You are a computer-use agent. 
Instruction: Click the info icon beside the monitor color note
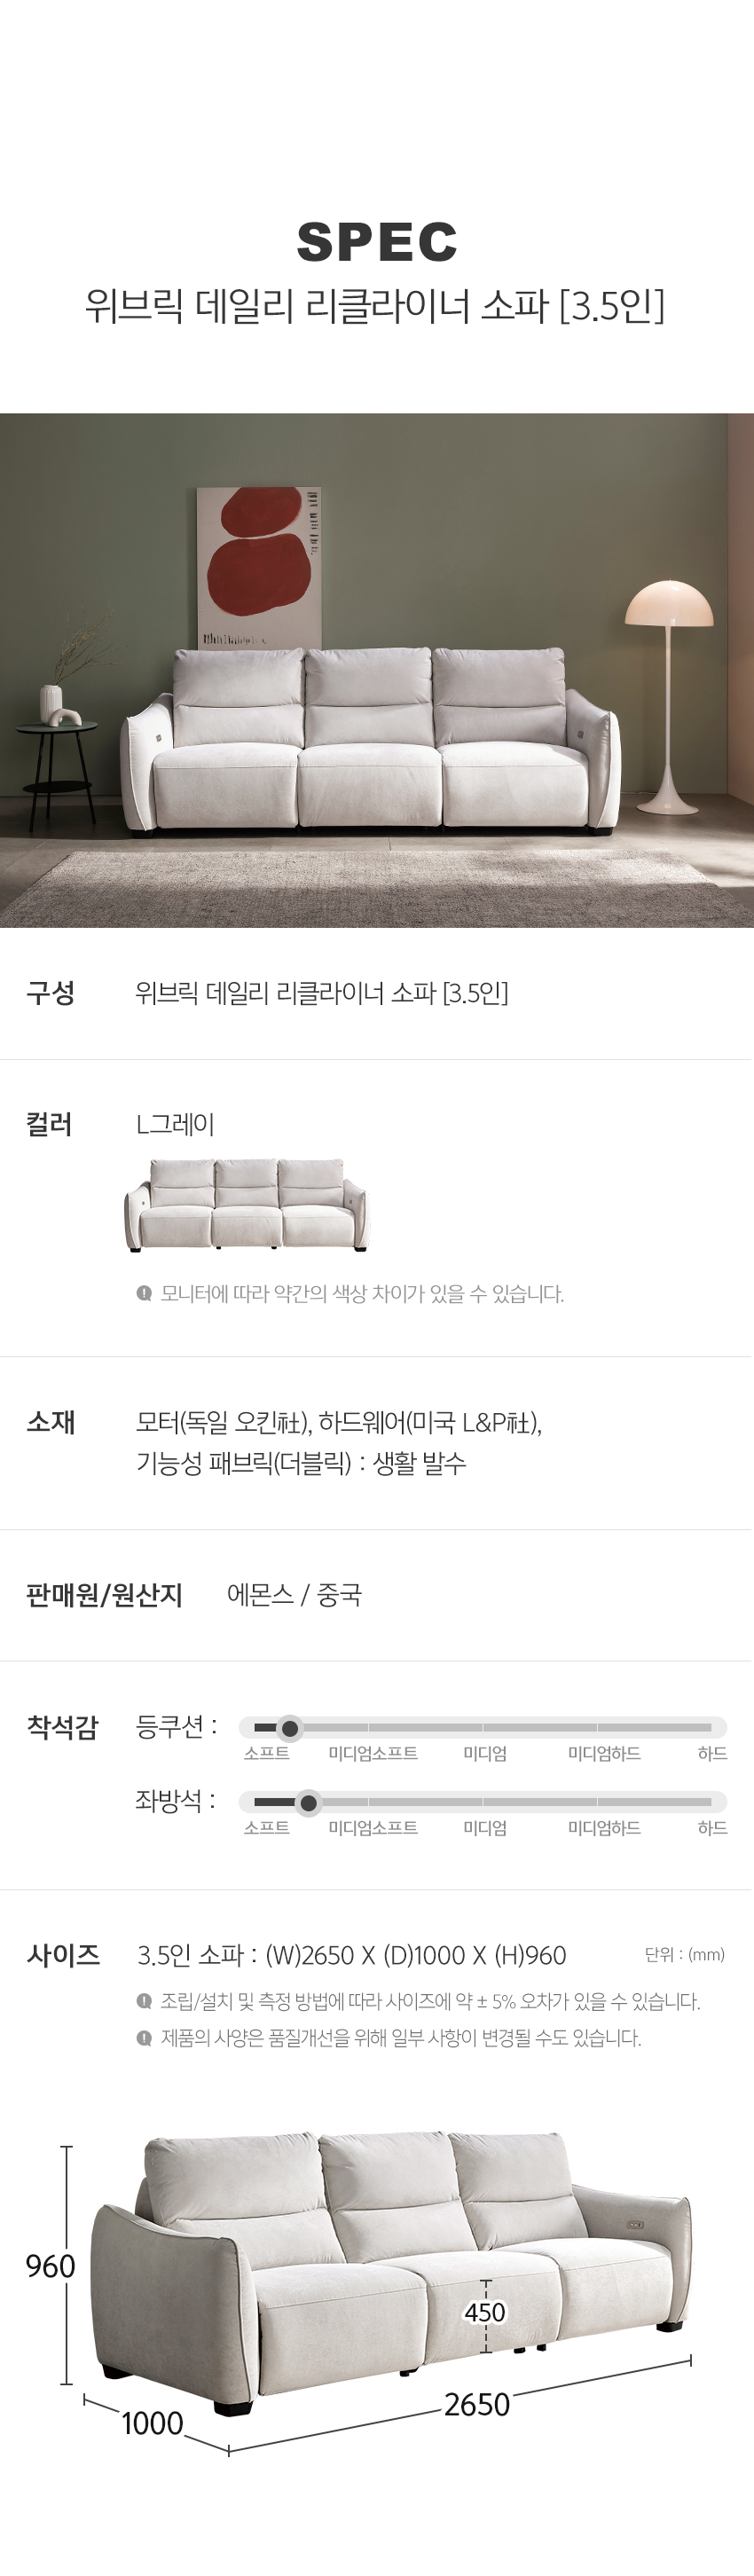(144, 1294)
